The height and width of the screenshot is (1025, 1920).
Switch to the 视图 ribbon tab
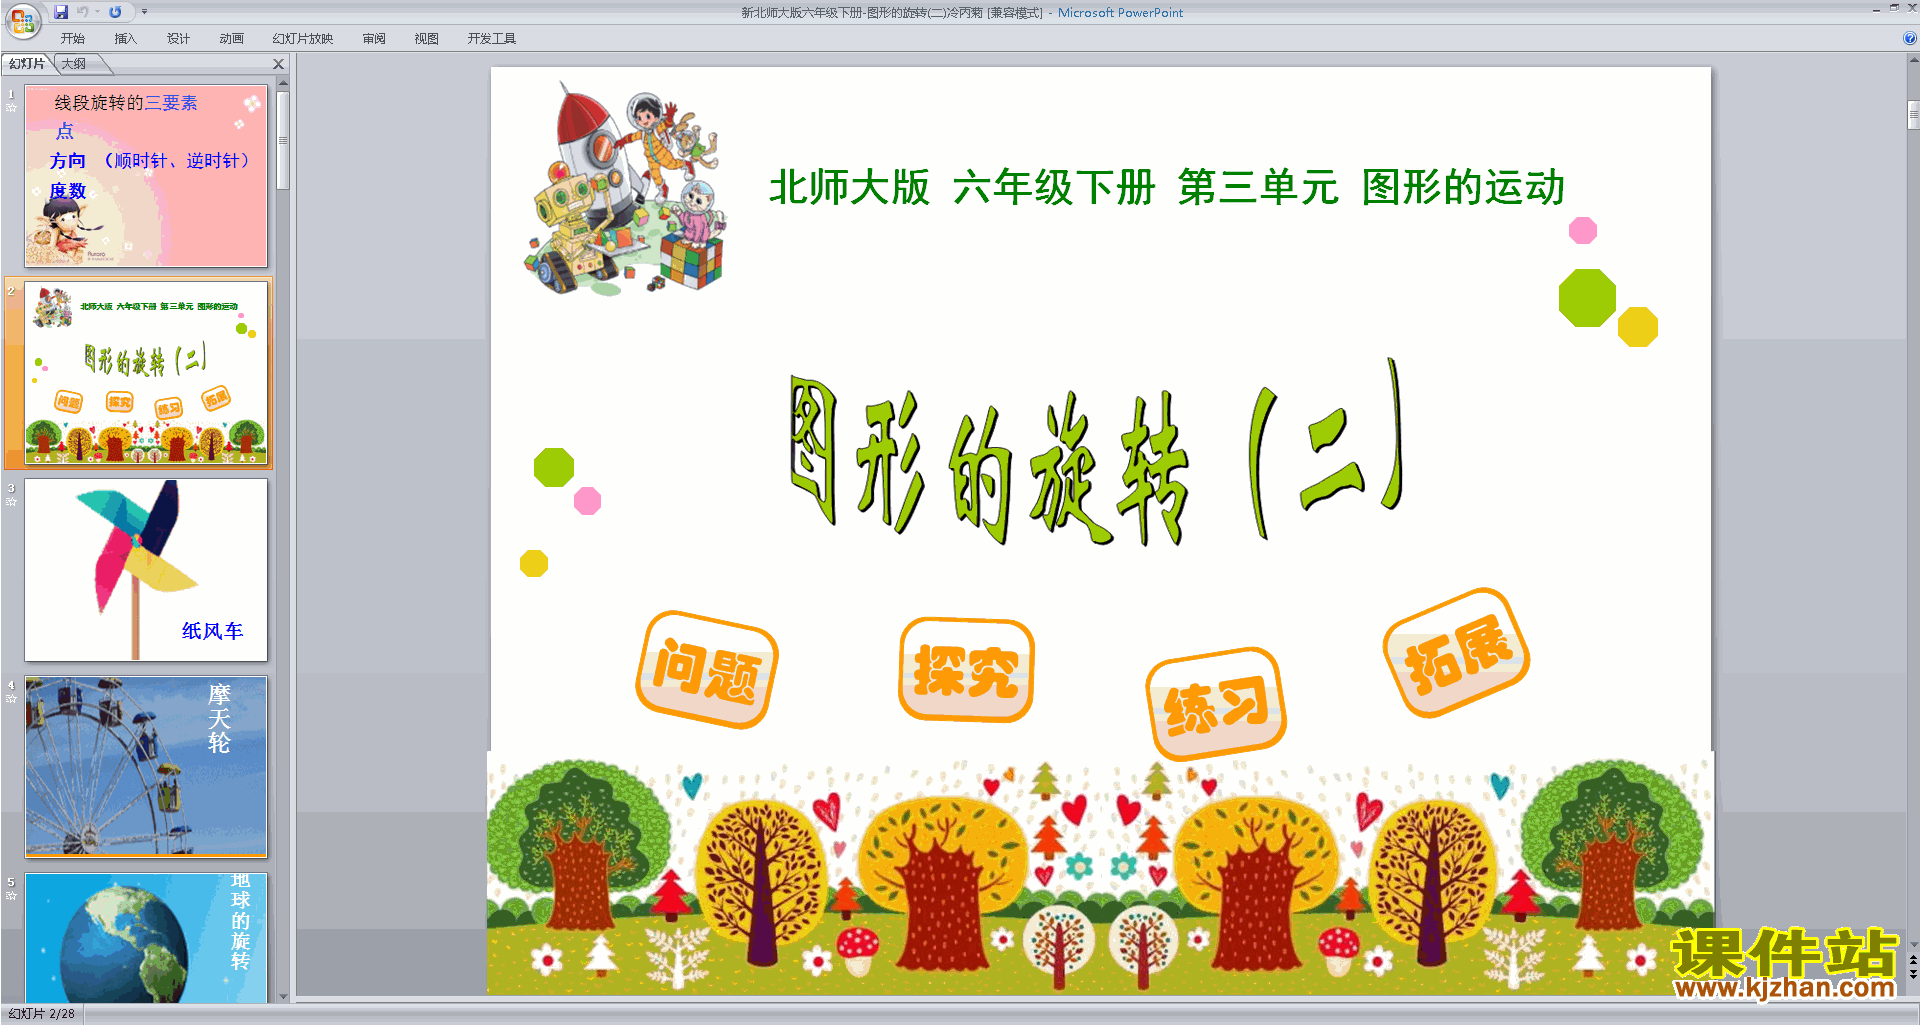pyautogui.click(x=426, y=39)
